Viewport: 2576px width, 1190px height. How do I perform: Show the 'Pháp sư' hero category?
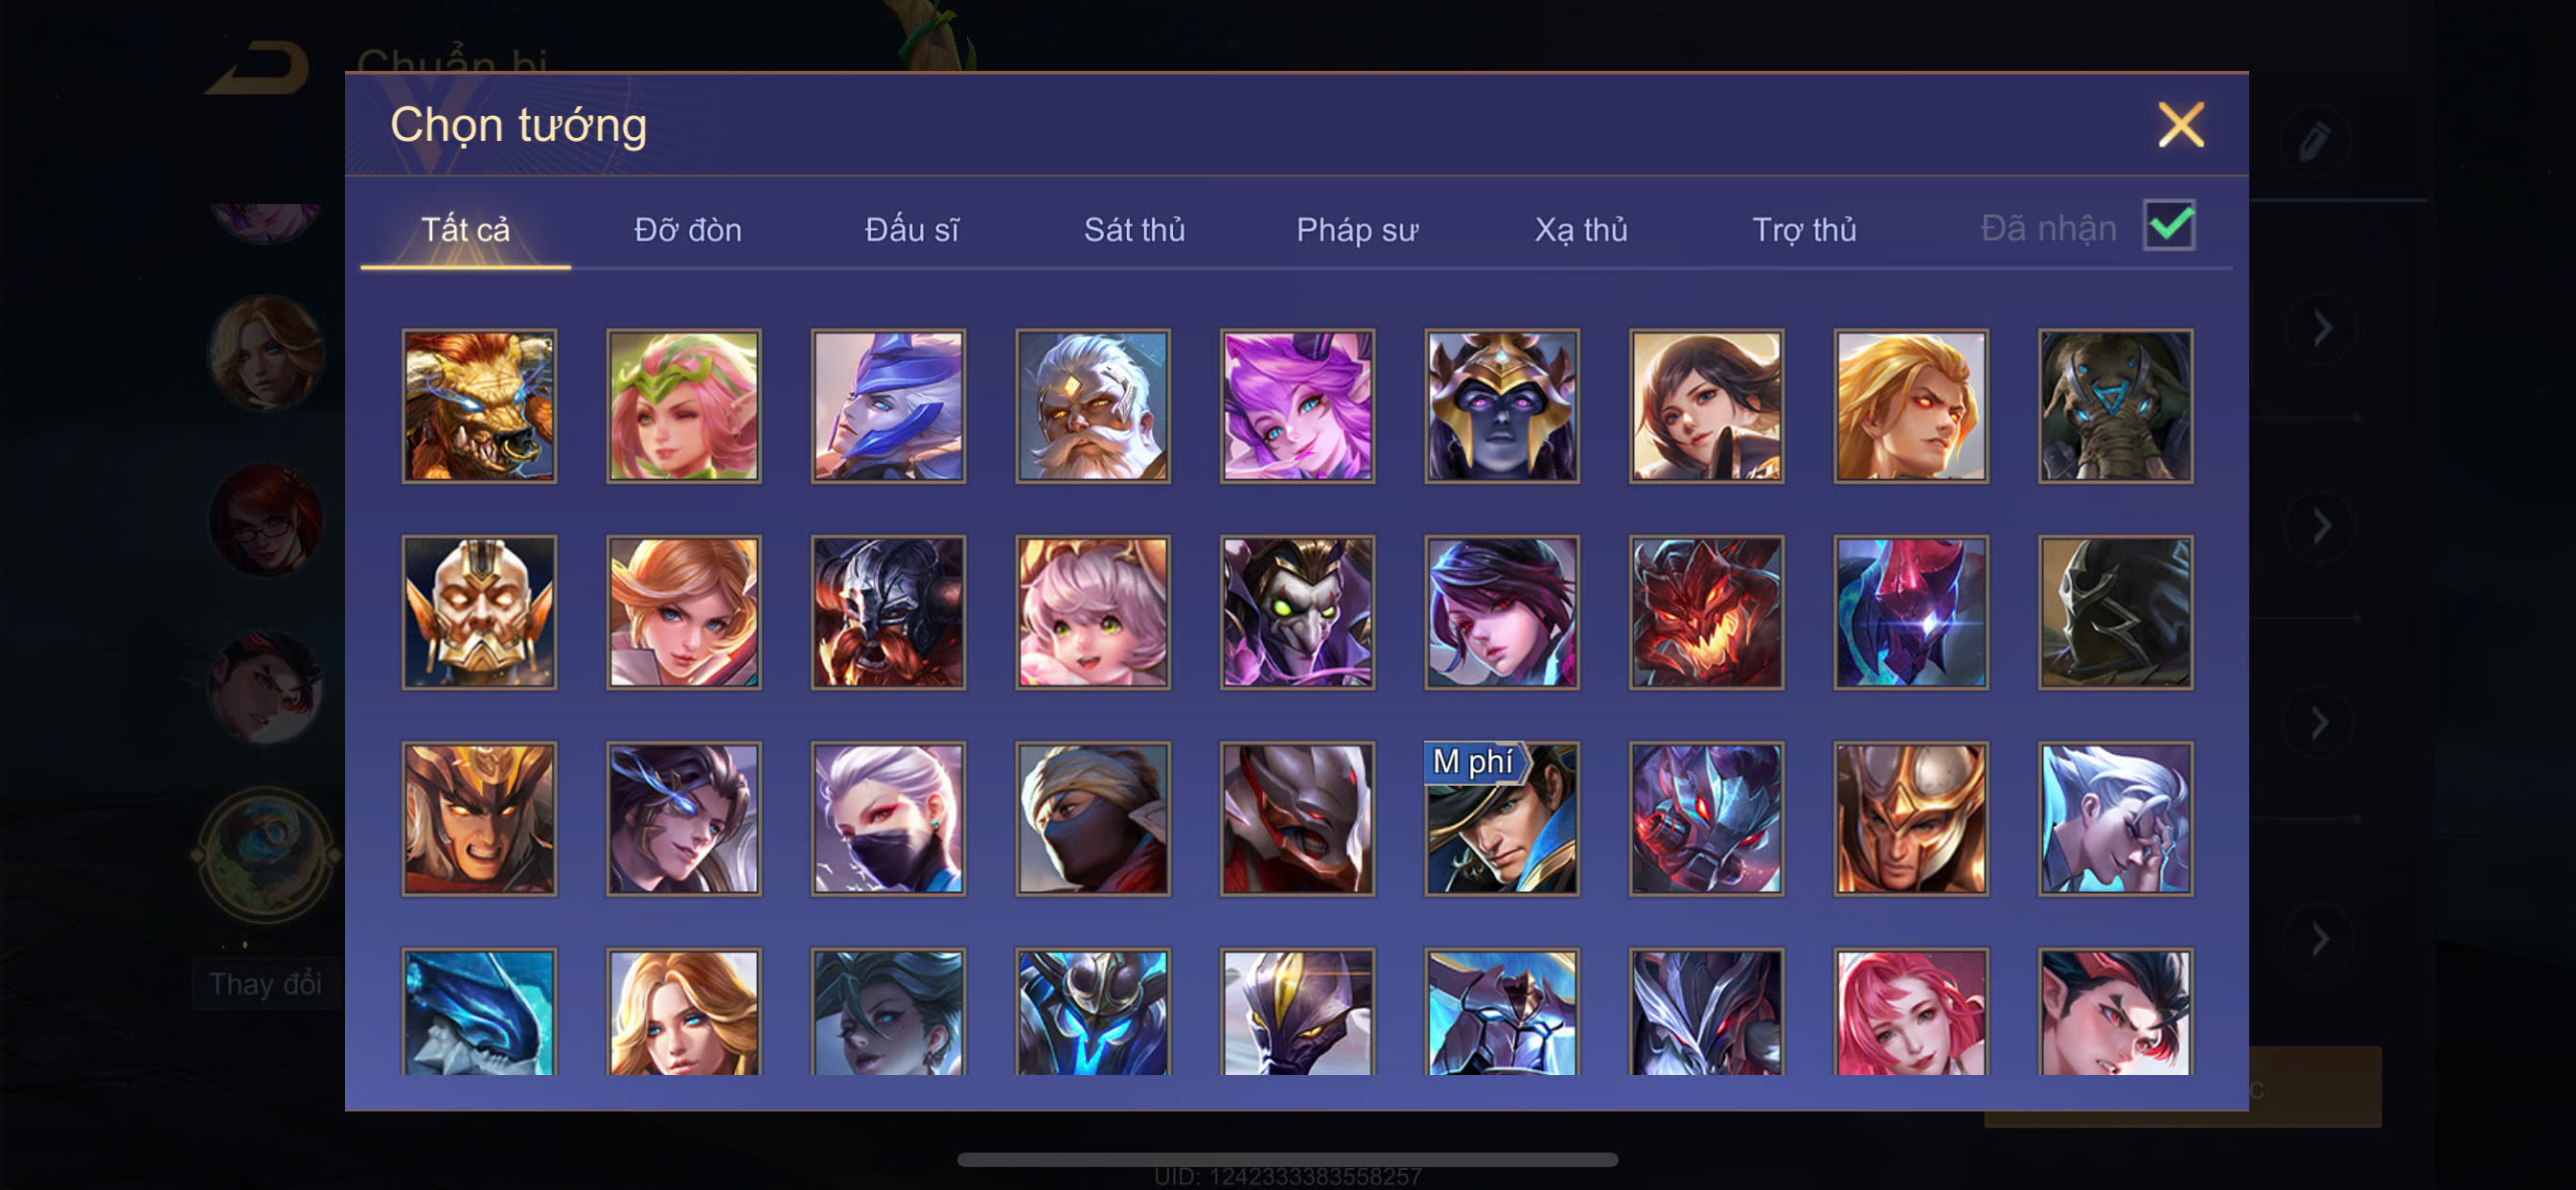(x=1357, y=230)
